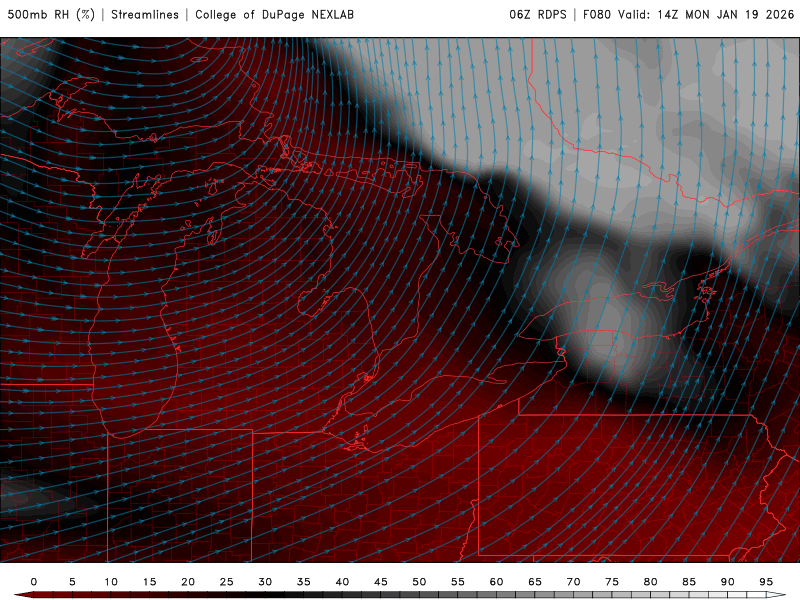Click the "55" tick label on color scale
The image size is (800, 600).
458,582
